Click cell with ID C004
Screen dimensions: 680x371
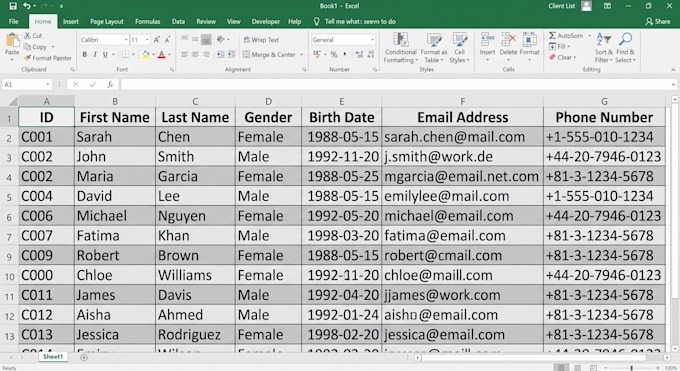(x=46, y=196)
